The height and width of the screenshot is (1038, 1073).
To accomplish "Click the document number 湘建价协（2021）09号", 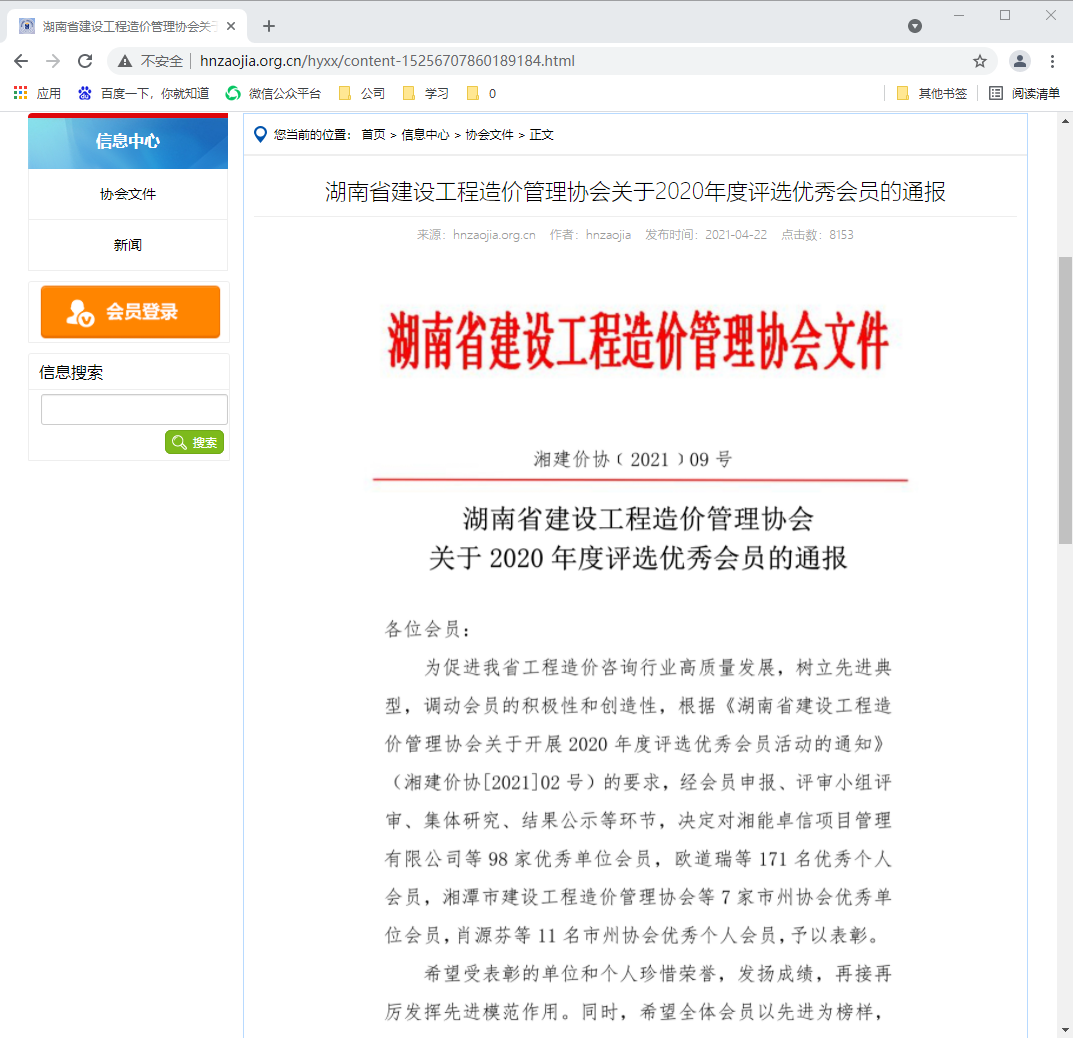I will tap(633, 459).
